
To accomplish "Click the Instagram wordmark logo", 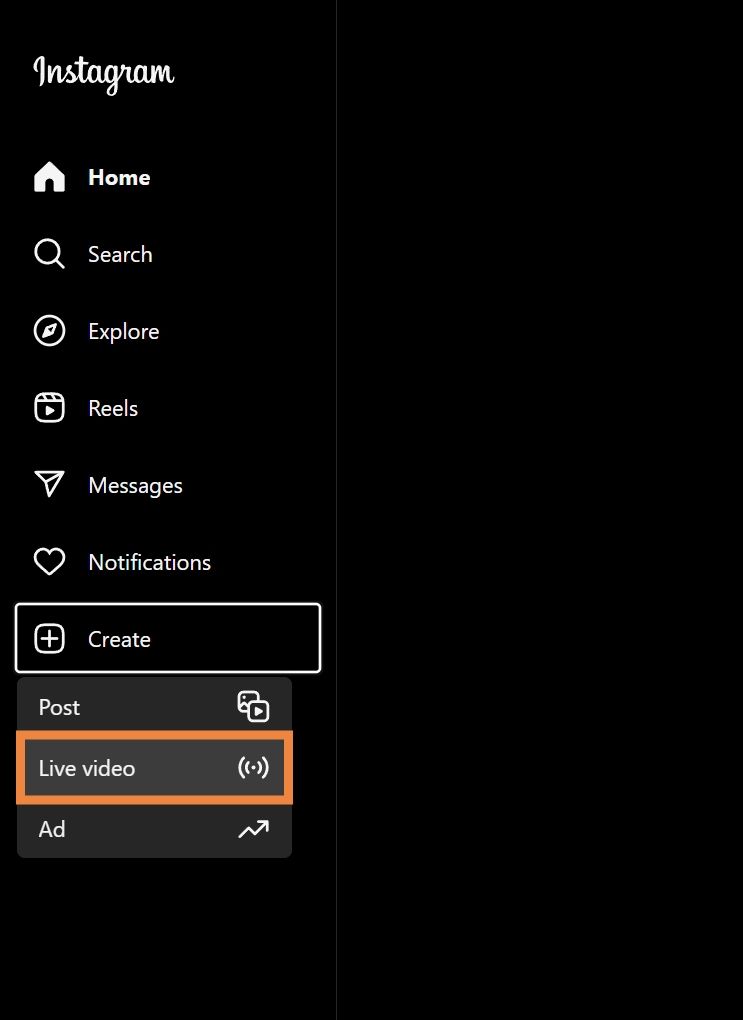I will click(x=104, y=74).
